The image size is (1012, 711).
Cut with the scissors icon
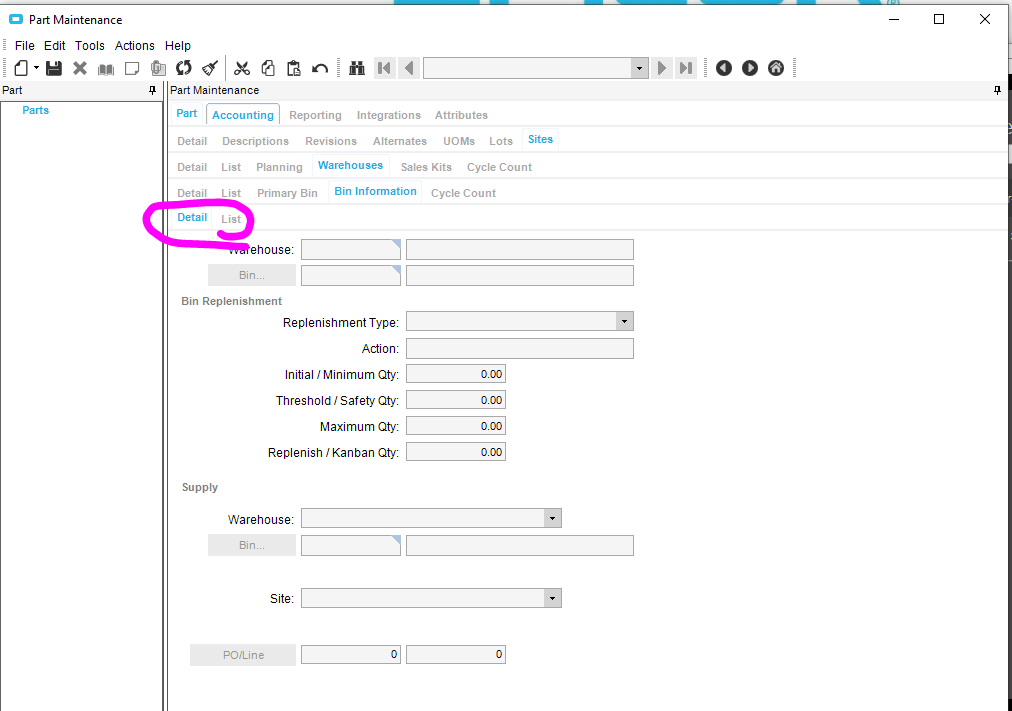point(242,68)
